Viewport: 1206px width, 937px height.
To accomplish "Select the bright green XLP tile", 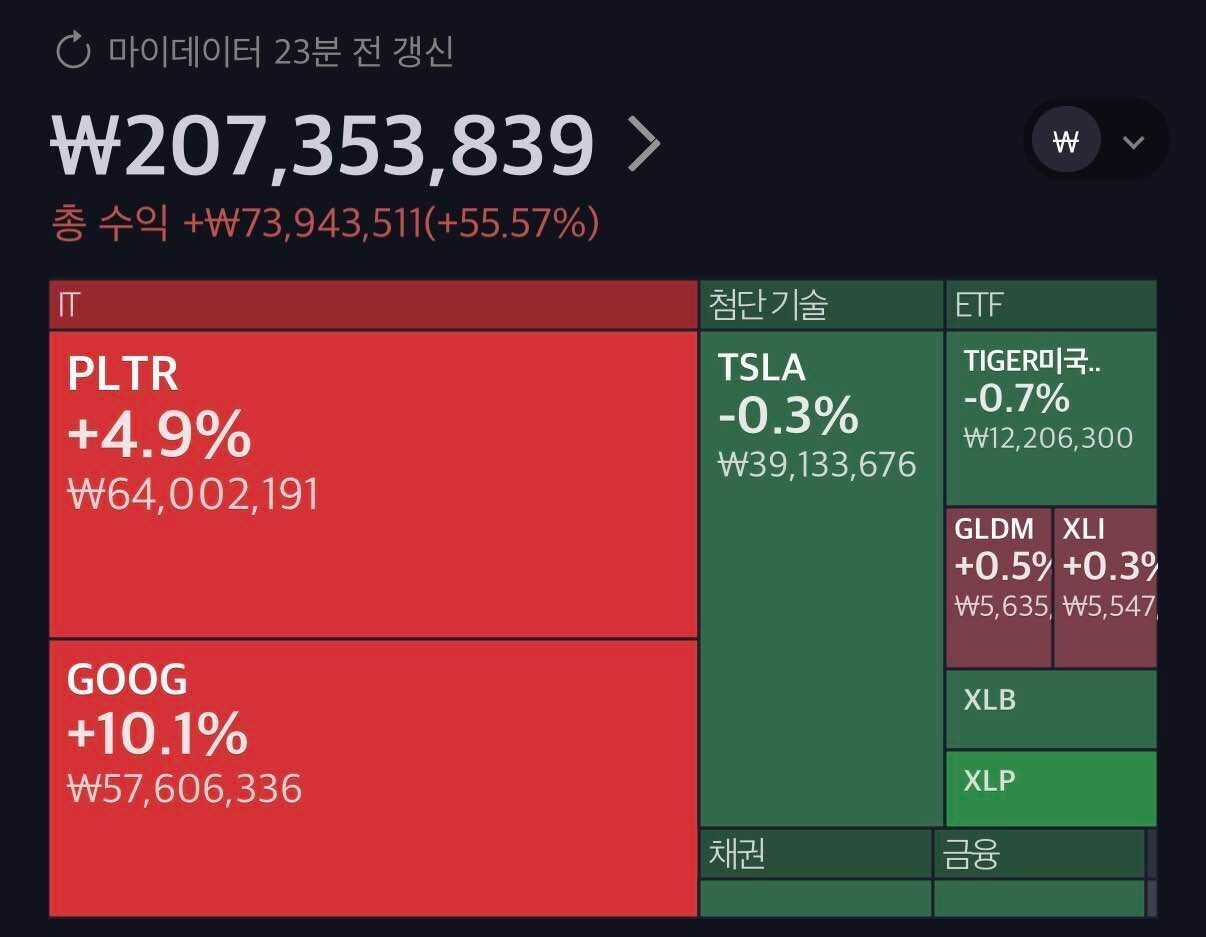I will (1050, 789).
